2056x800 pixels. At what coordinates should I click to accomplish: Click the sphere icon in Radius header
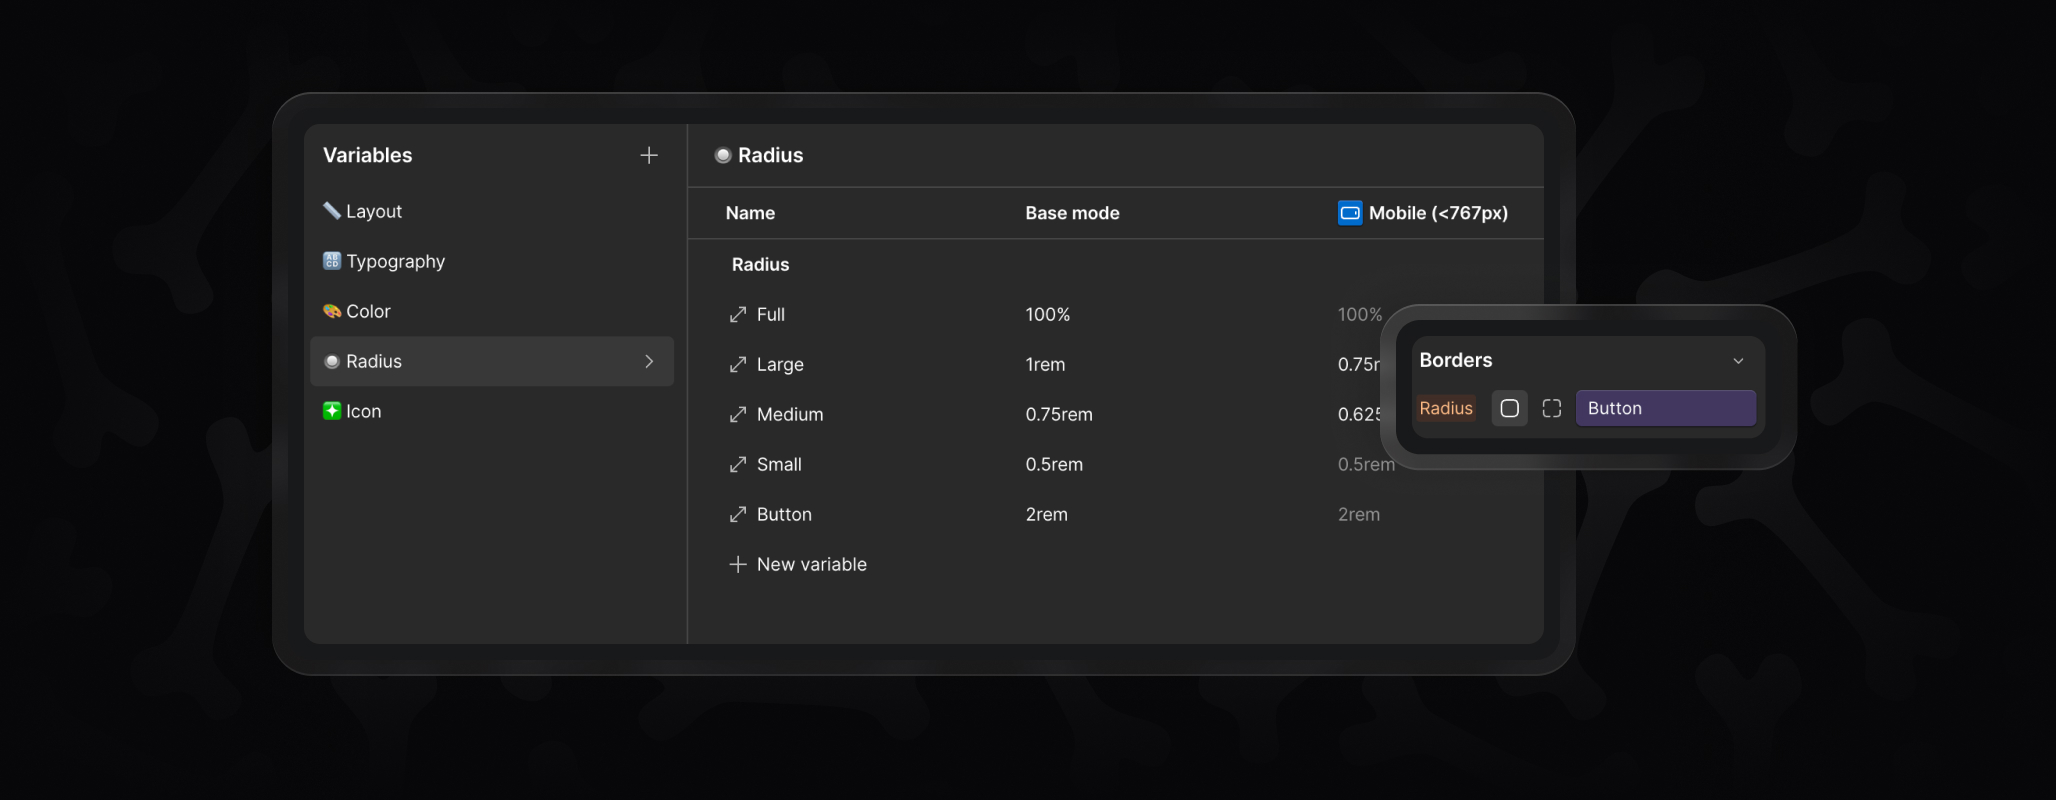coord(723,155)
